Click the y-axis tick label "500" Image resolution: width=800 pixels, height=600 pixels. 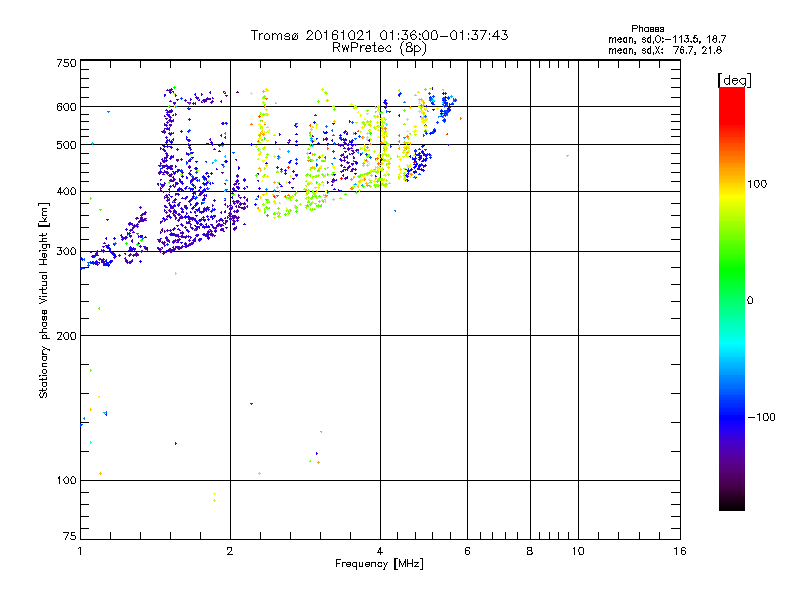pos(66,145)
